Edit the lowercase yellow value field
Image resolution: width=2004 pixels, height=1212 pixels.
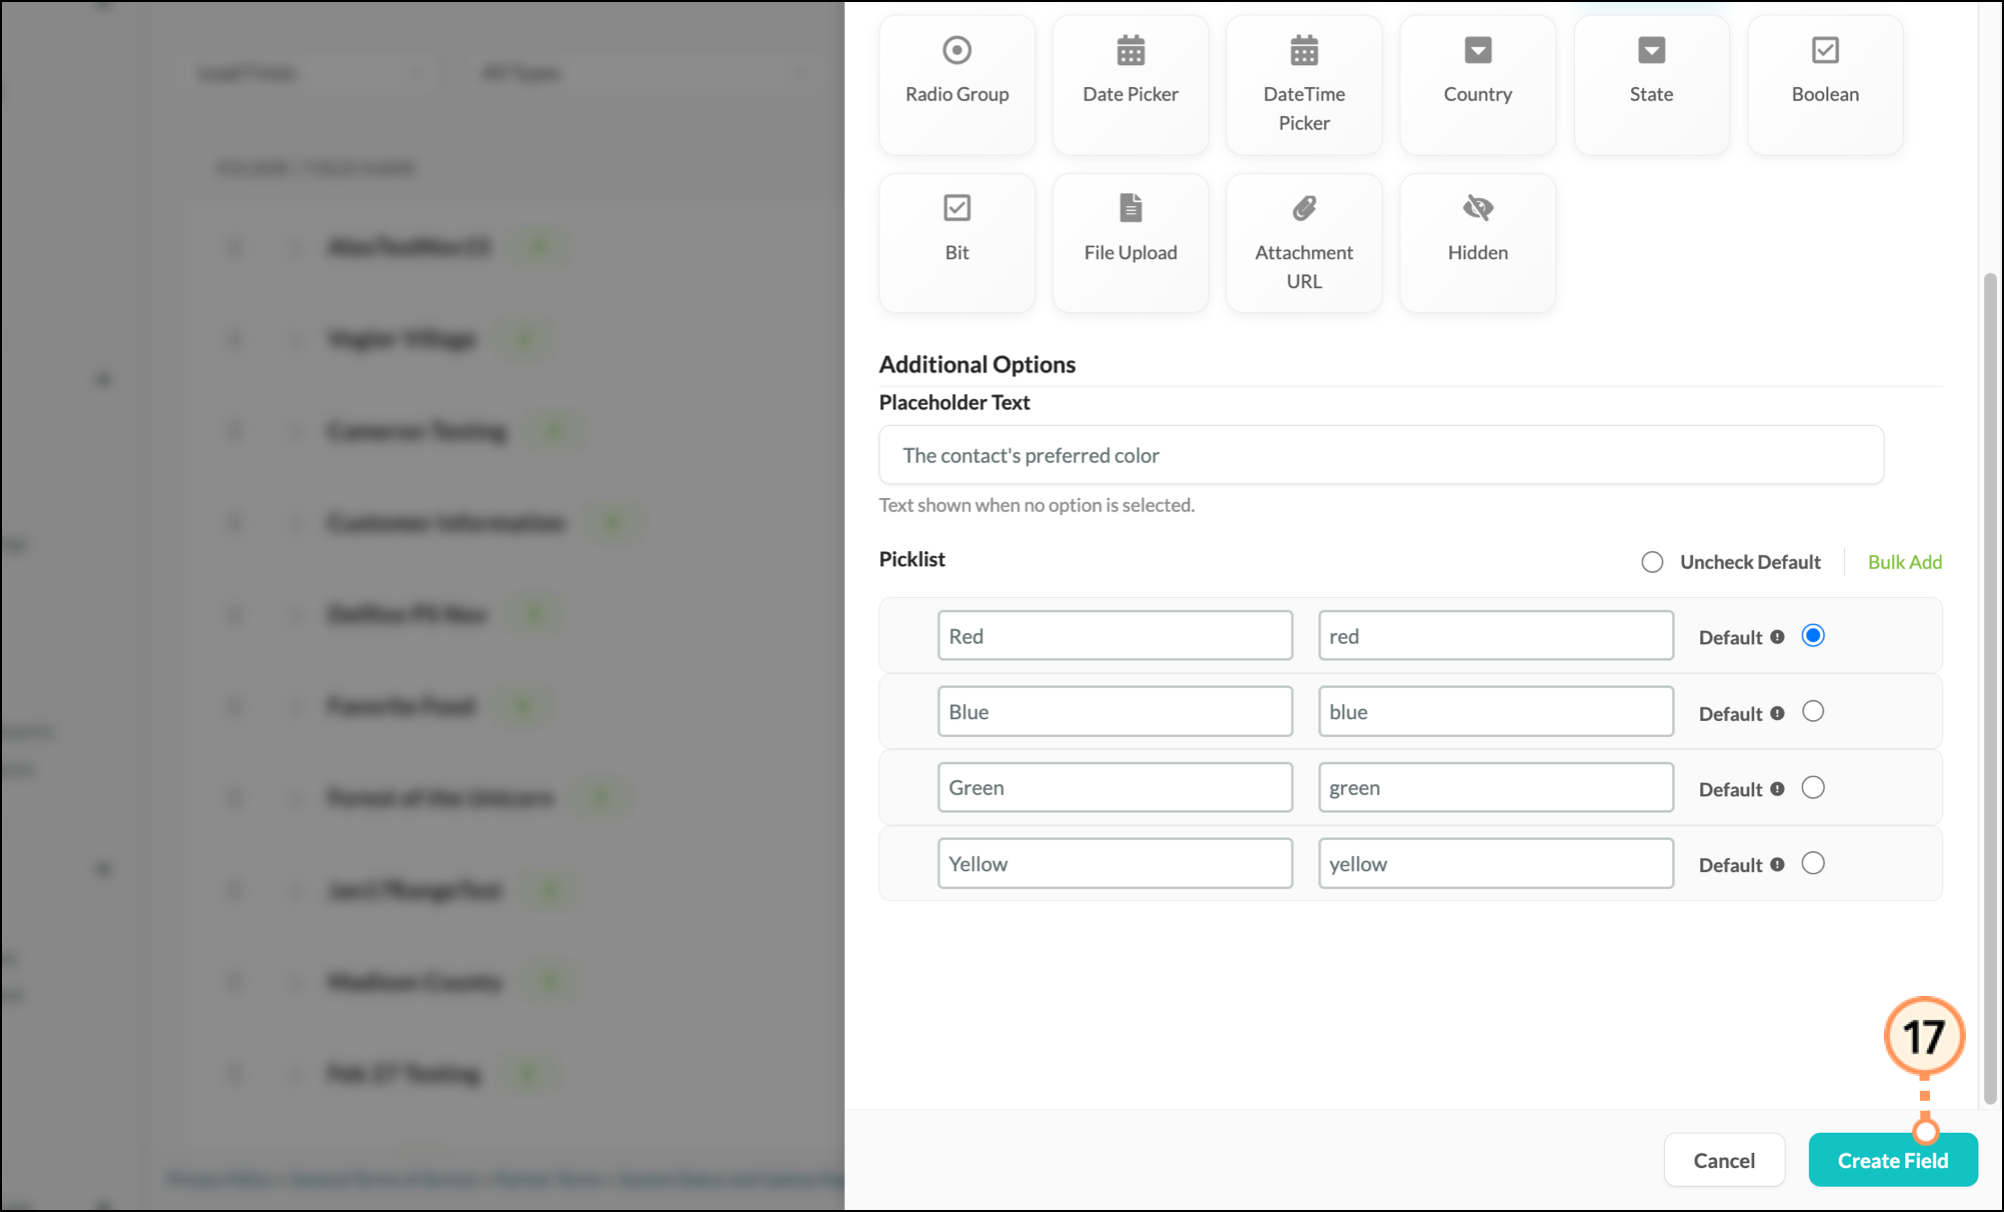[1495, 863]
